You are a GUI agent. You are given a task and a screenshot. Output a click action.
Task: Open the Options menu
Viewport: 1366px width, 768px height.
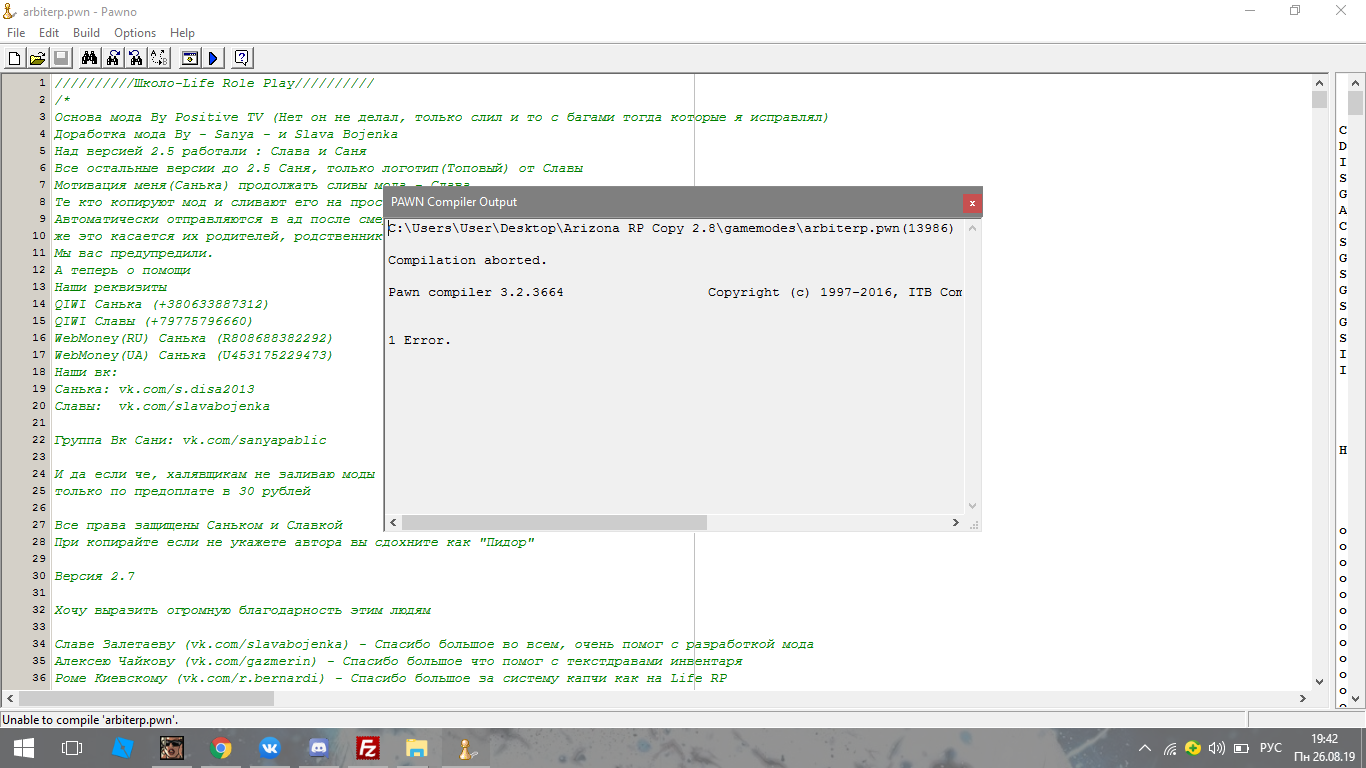point(135,33)
